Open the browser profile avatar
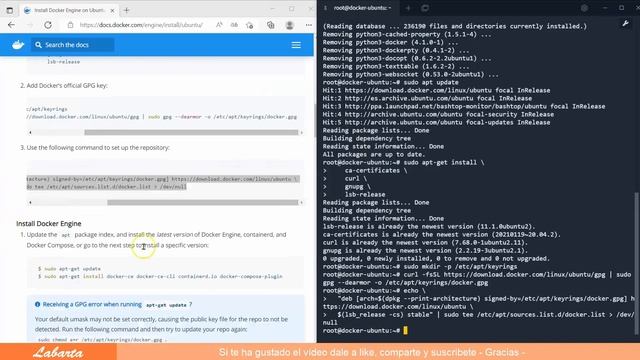 pos(290,25)
